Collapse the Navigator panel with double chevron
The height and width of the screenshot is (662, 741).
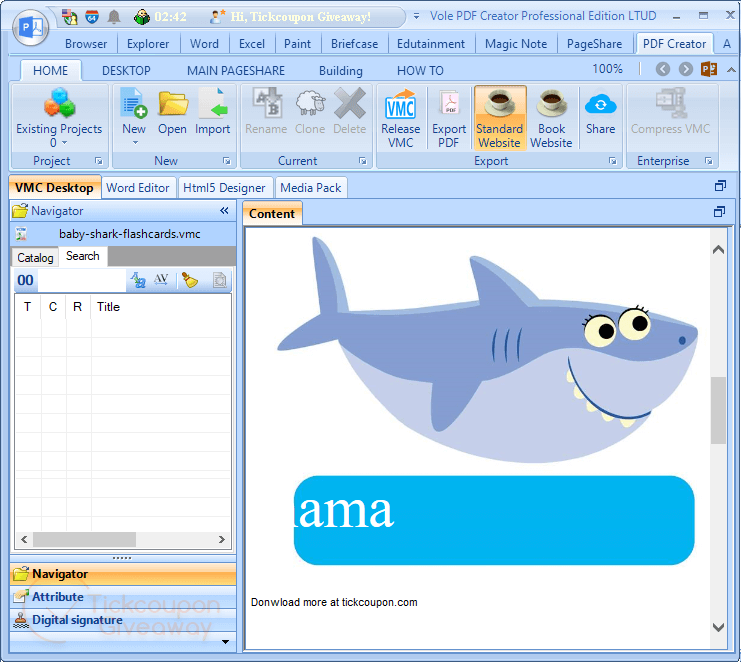coord(224,211)
